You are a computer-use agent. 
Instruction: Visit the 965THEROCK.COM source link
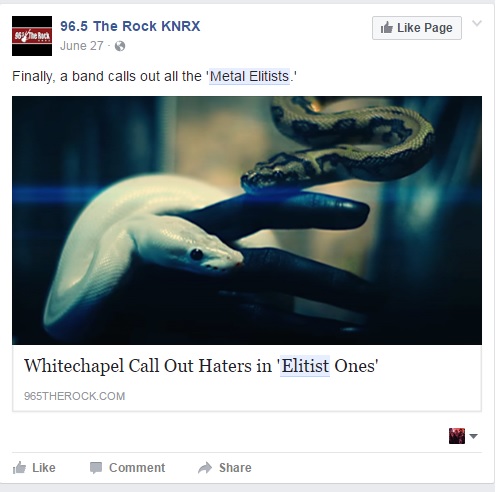coord(75,396)
